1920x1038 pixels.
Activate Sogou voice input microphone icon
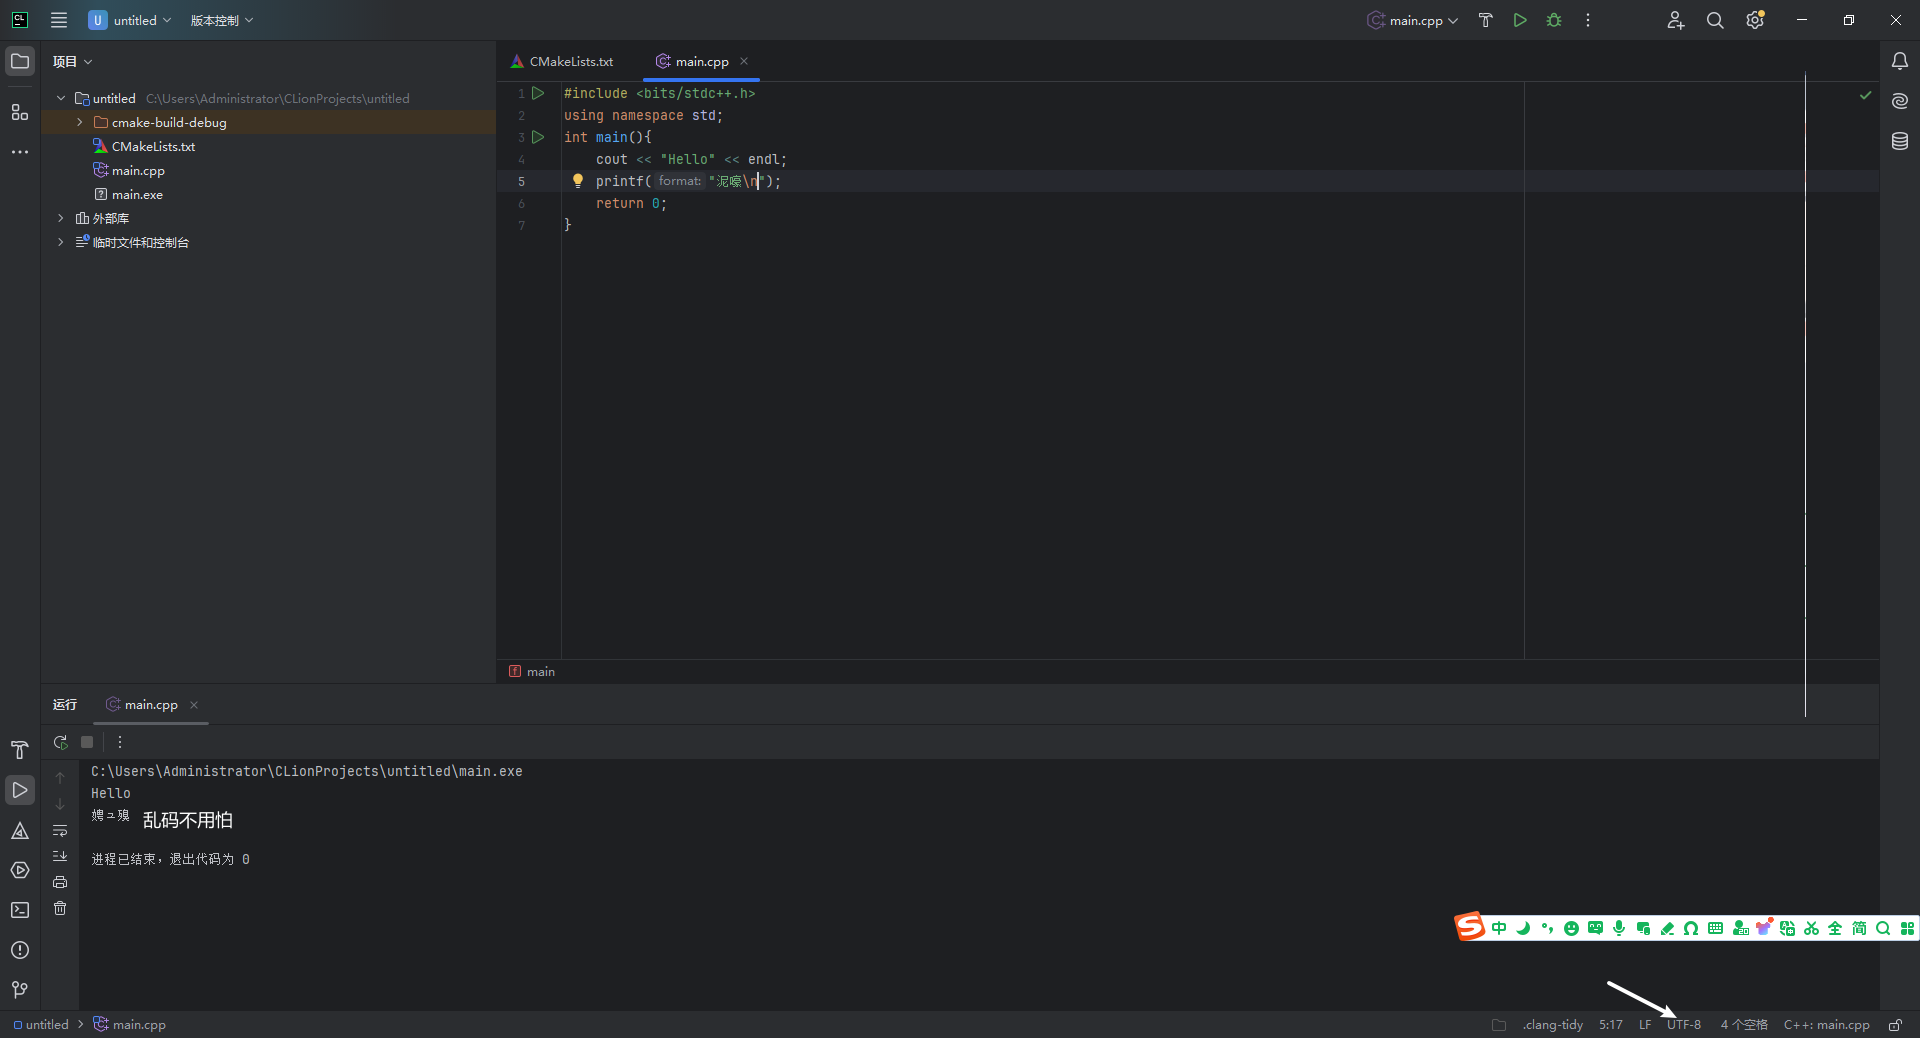[x=1618, y=928]
